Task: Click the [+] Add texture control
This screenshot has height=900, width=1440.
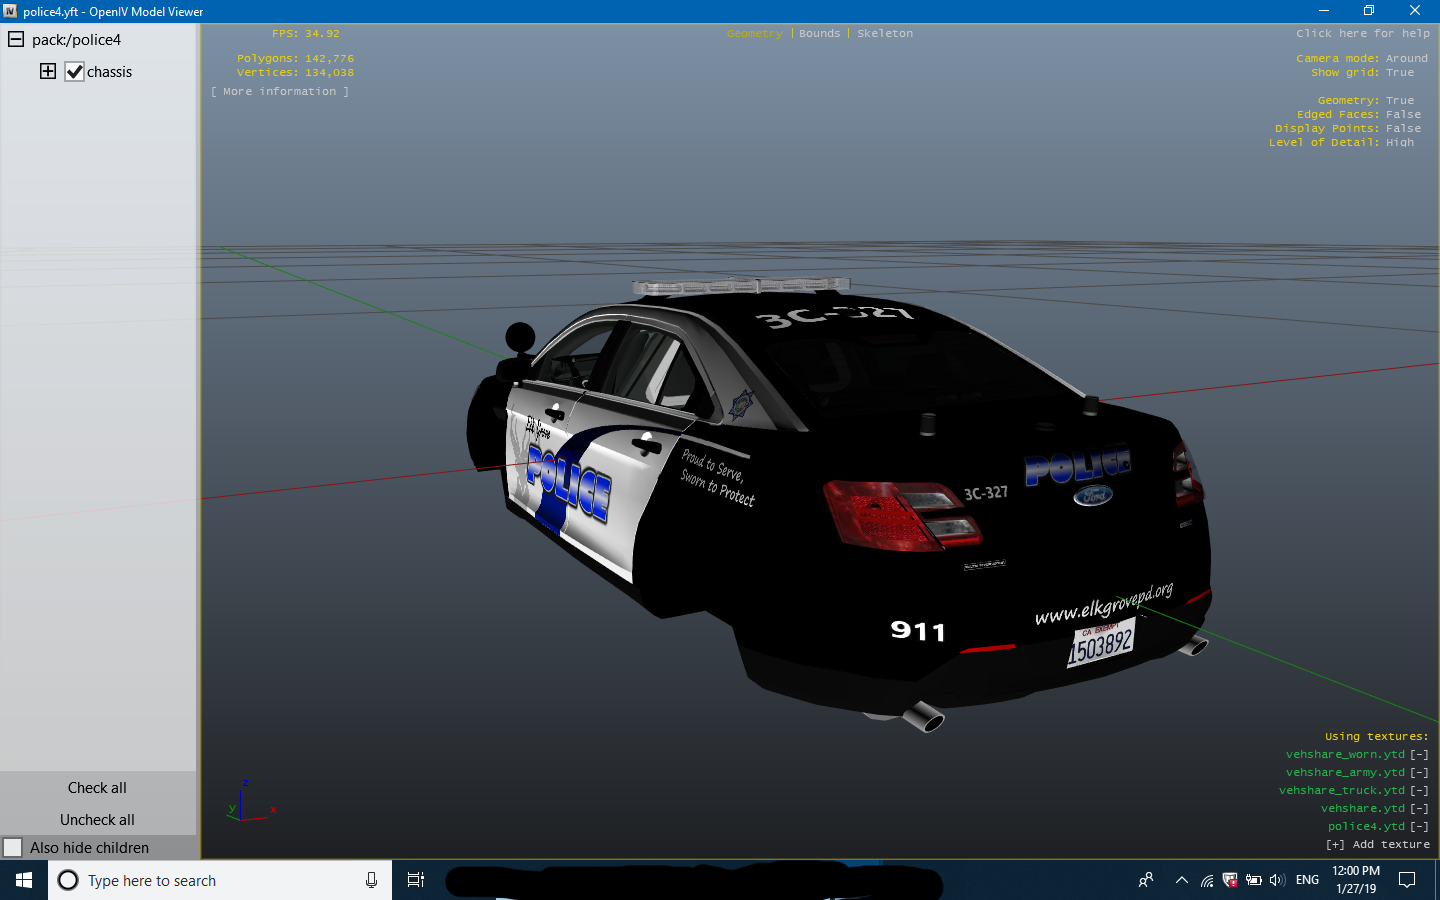Action: coord(1377,844)
